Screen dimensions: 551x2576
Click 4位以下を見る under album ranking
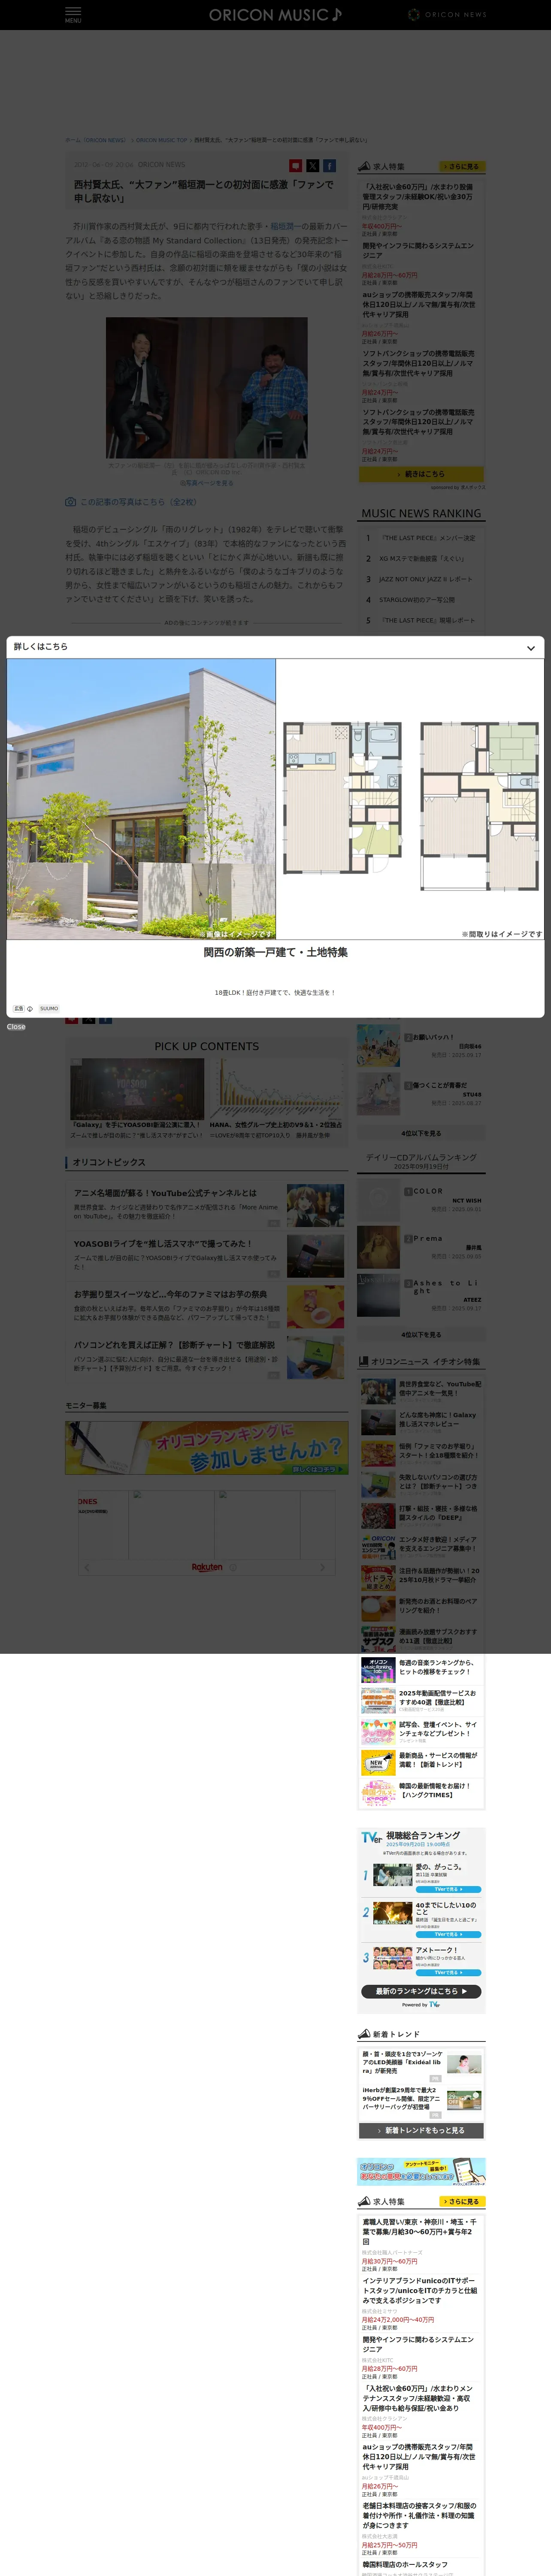click(421, 1334)
